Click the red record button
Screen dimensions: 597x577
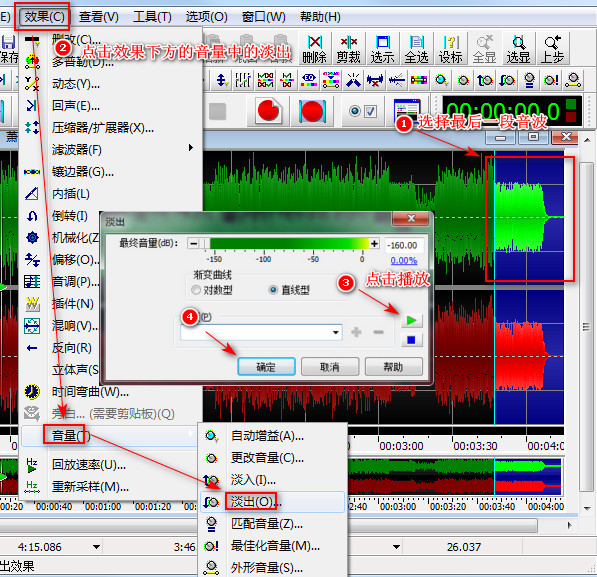coord(268,111)
